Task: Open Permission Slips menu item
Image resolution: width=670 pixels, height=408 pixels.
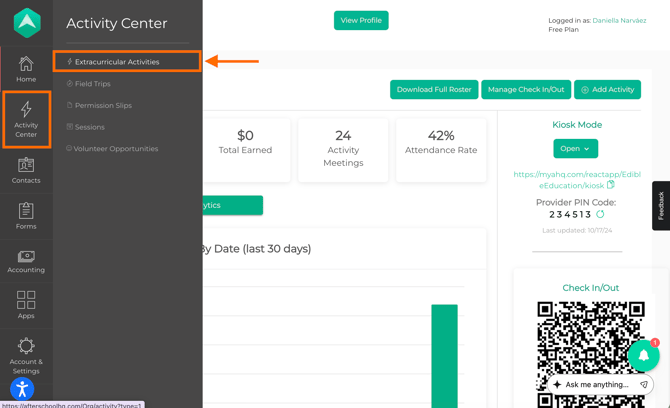Action: pyautogui.click(x=103, y=105)
